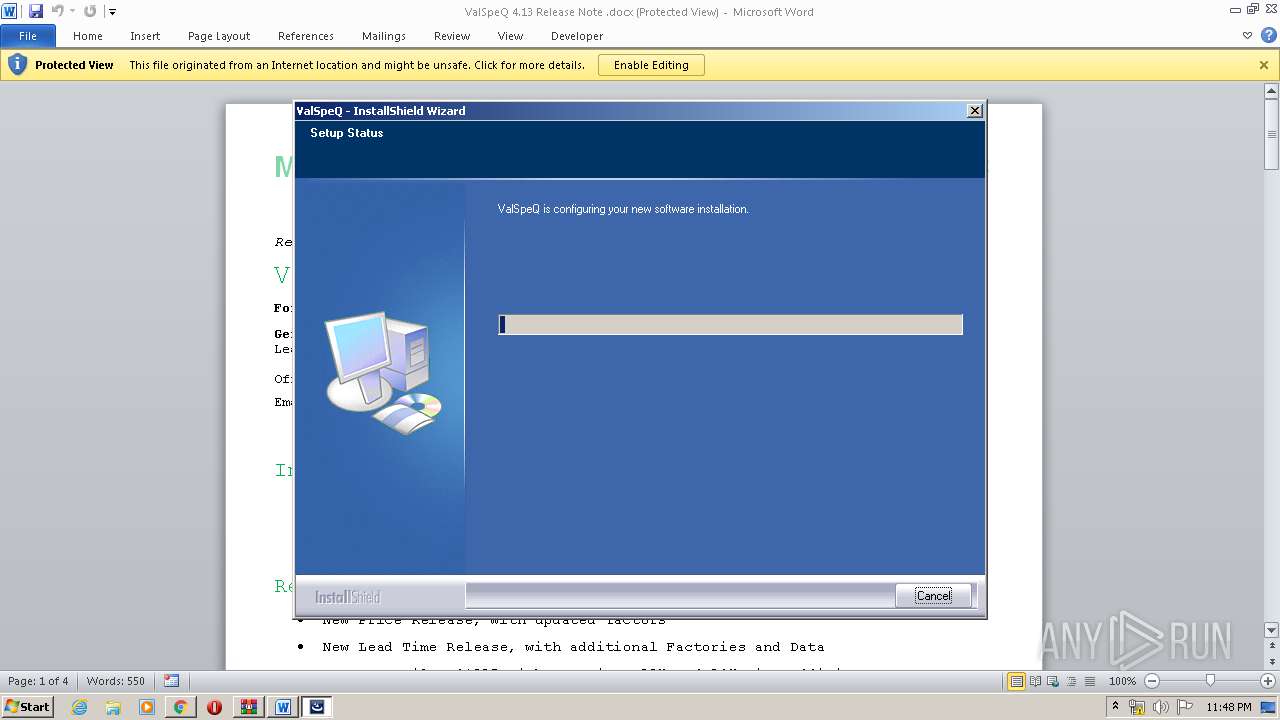The height and width of the screenshot is (720, 1280).
Task: Click the Show Desktop button
Action: (x=1270, y=707)
